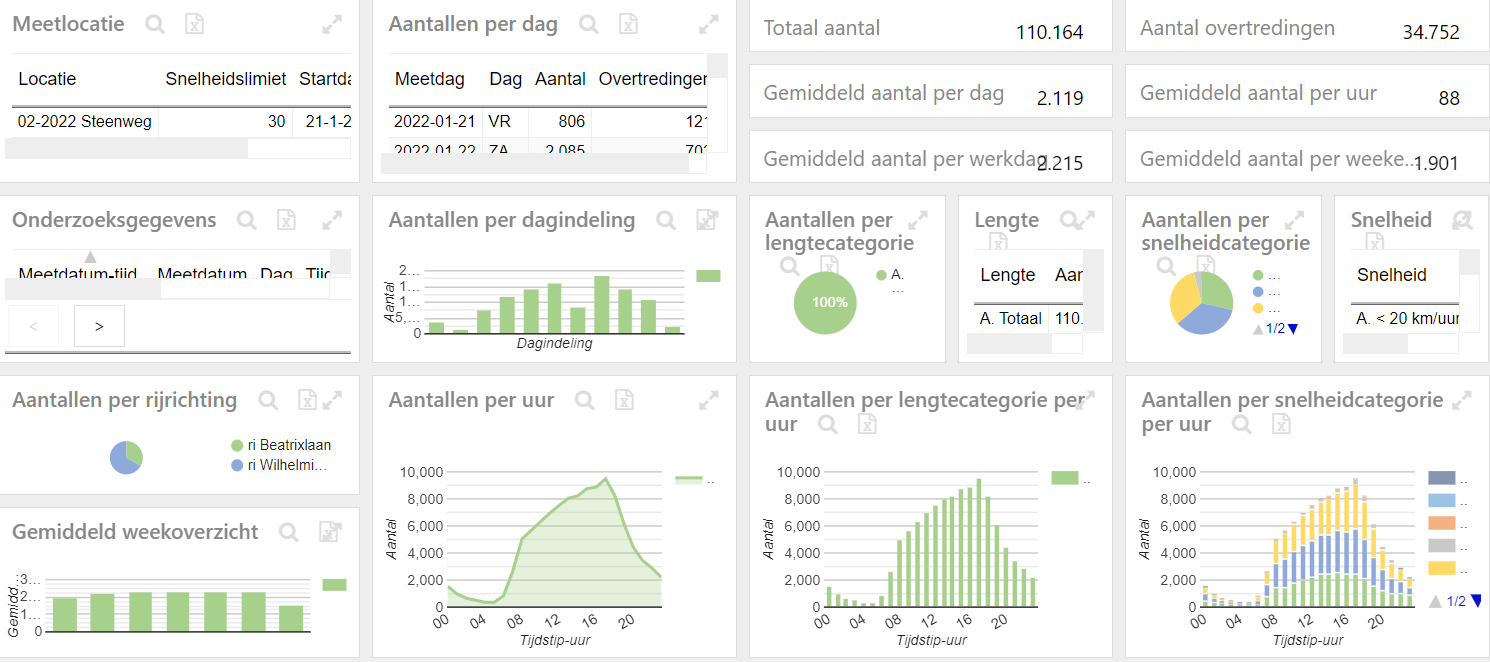Search in Aantallen per snelheidcategorie per uur
Screen dimensions: 1490x662
coord(1241,424)
